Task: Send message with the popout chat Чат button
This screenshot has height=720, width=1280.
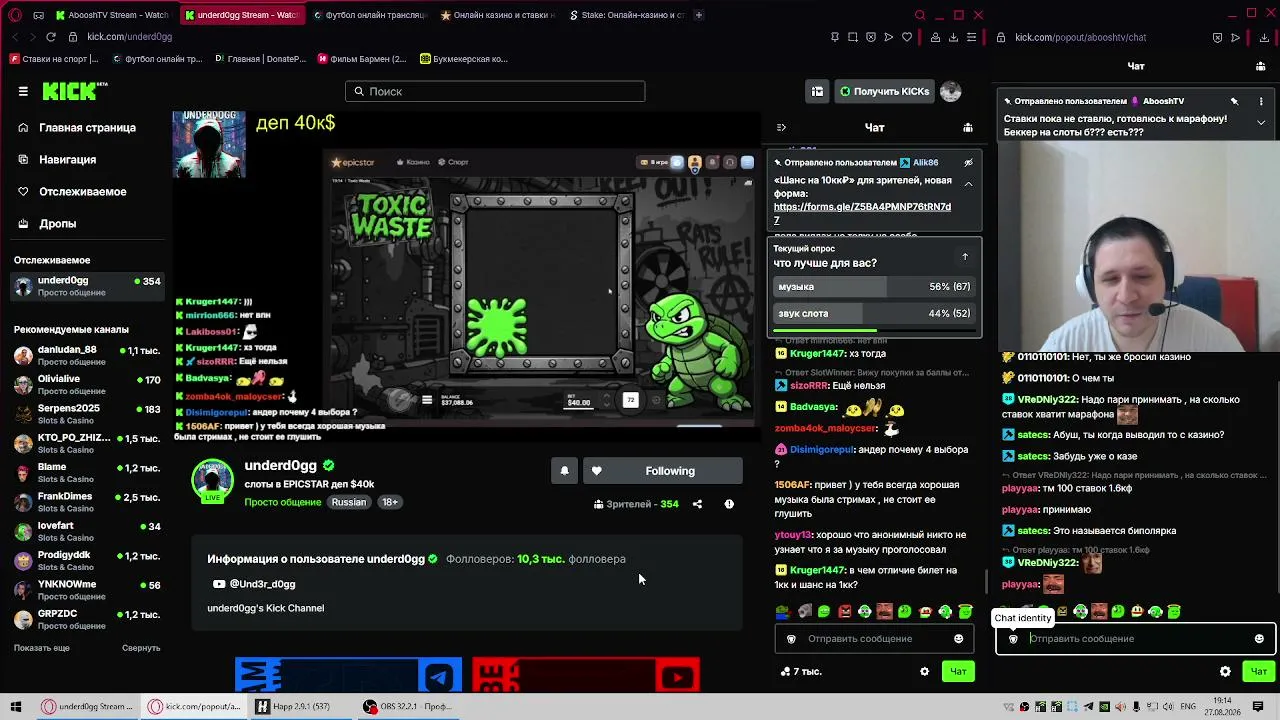Action: pos(1259,672)
